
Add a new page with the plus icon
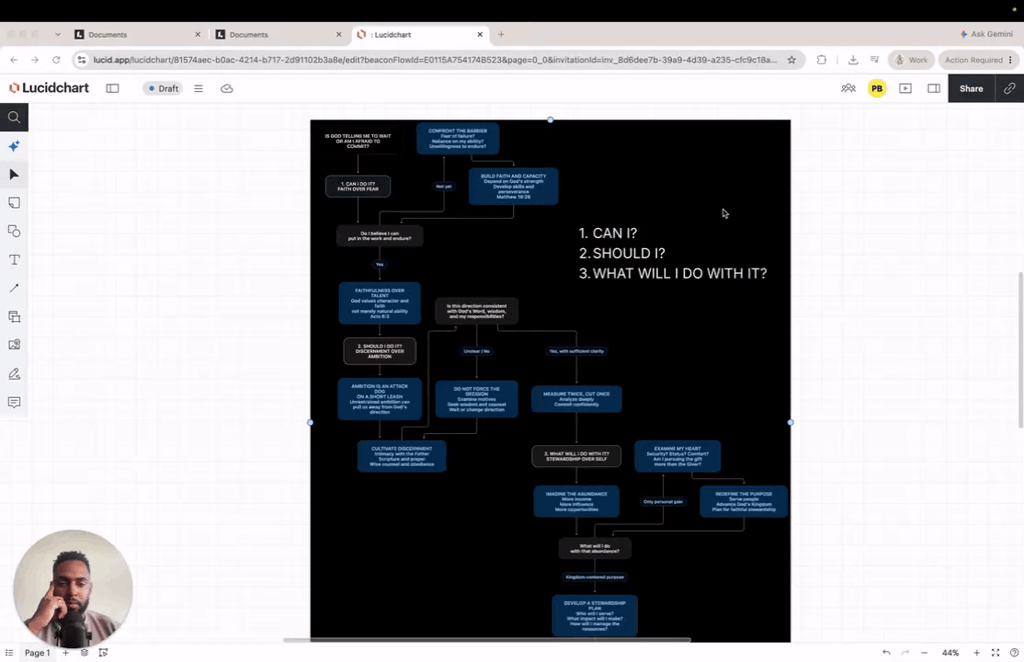coord(65,652)
